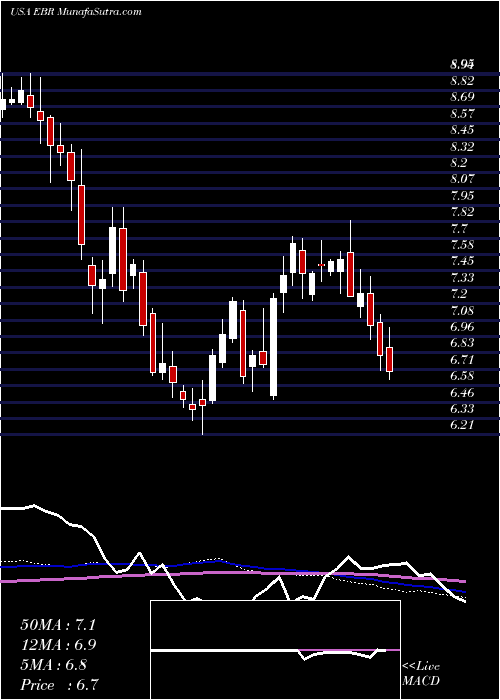The width and height of the screenshot is (500, 700).
Task: Click the 7.82 price axis label
Action: tap(462, 212)
